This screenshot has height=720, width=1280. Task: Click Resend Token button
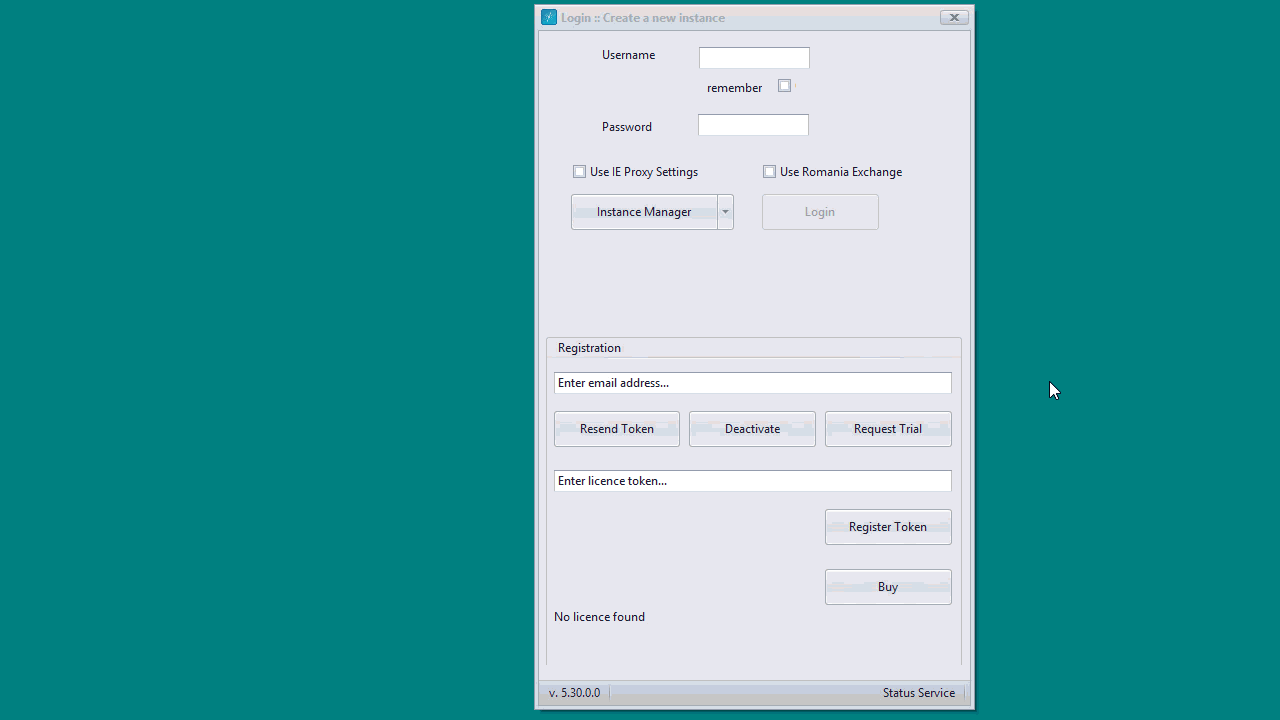click(x=617, y=429)
